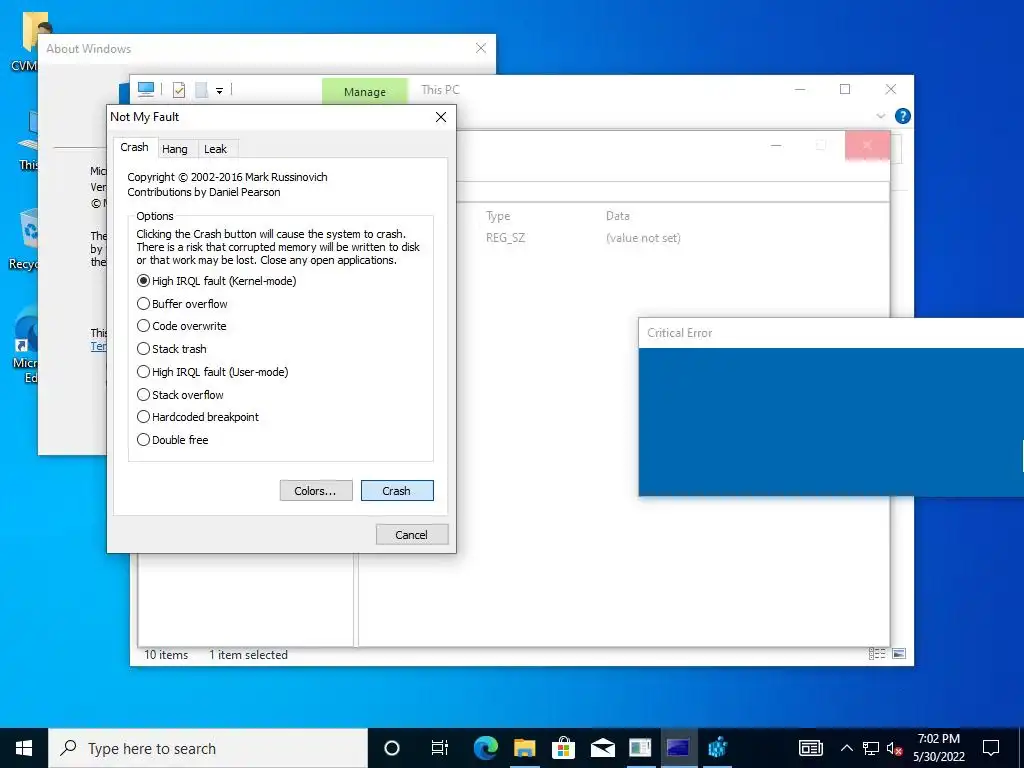Click the muted volume tray icon
Viewport: 1024px width, 768px height.
click(894, 748)
